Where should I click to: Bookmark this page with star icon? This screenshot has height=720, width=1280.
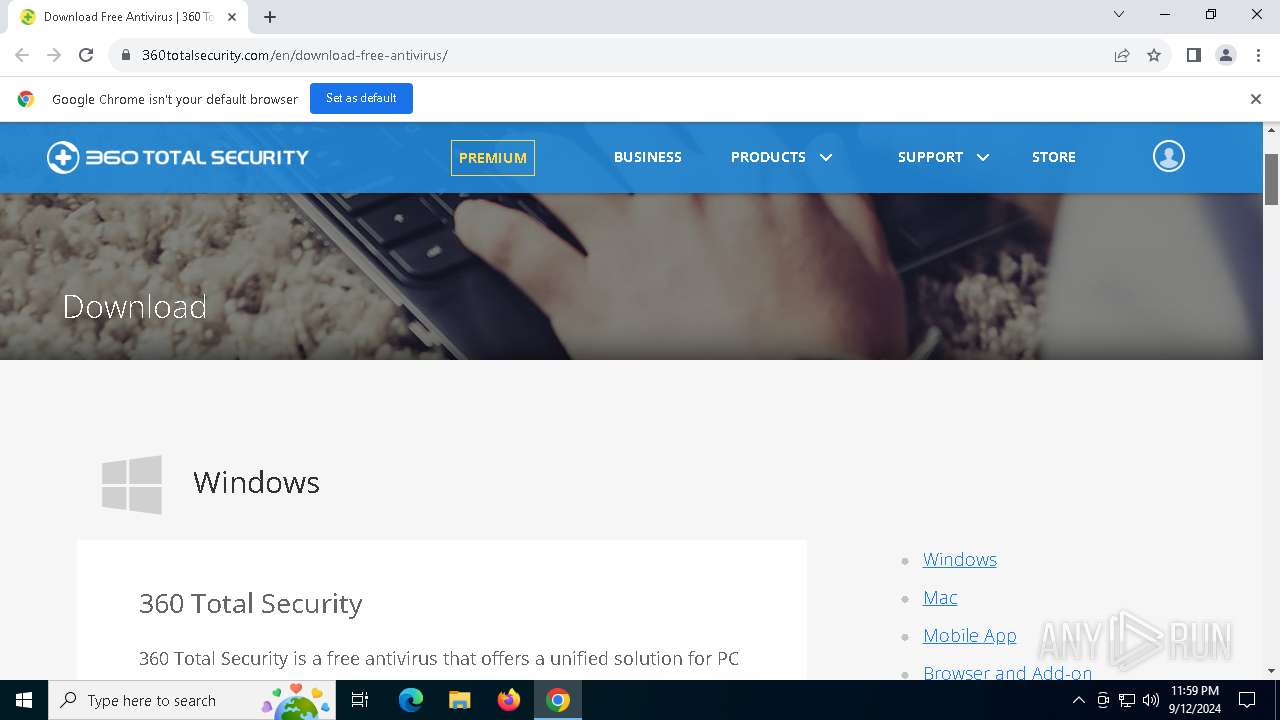[x=1154, y=55]
